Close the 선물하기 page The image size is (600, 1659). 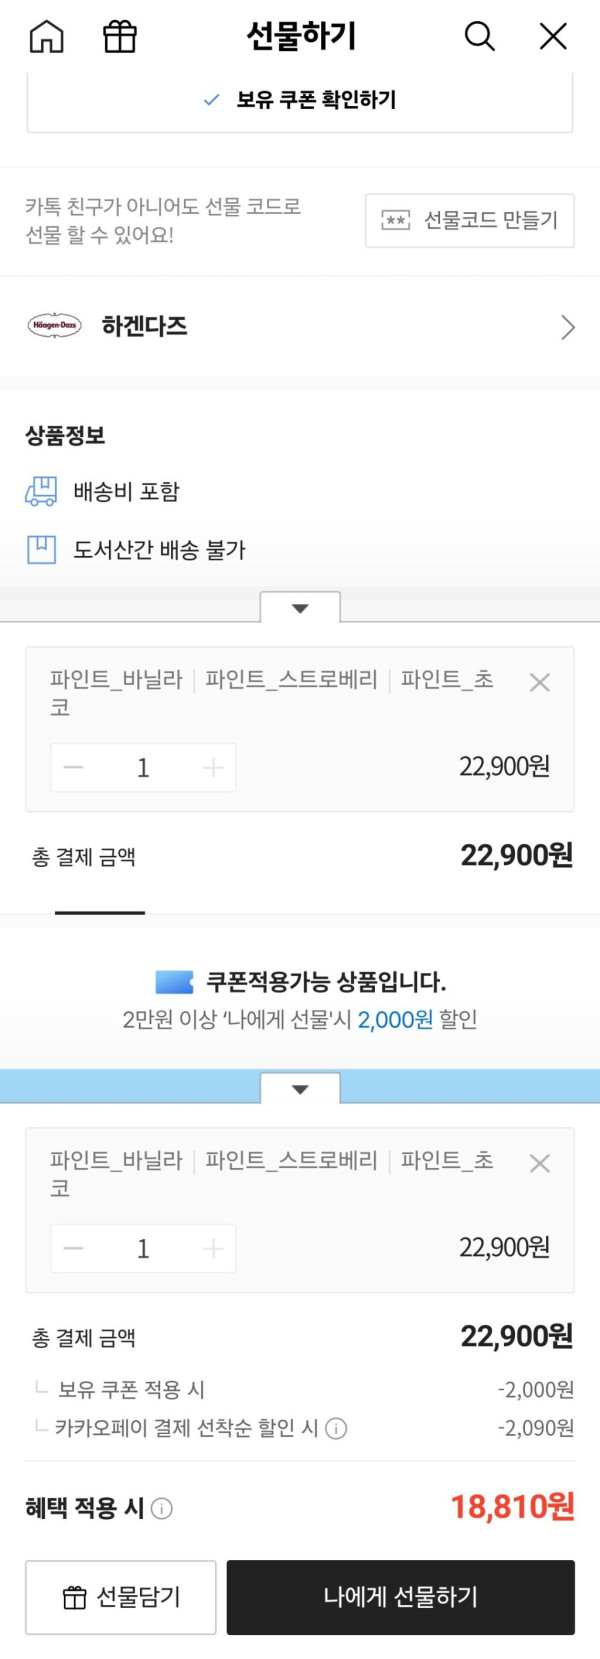pos(553,37)
